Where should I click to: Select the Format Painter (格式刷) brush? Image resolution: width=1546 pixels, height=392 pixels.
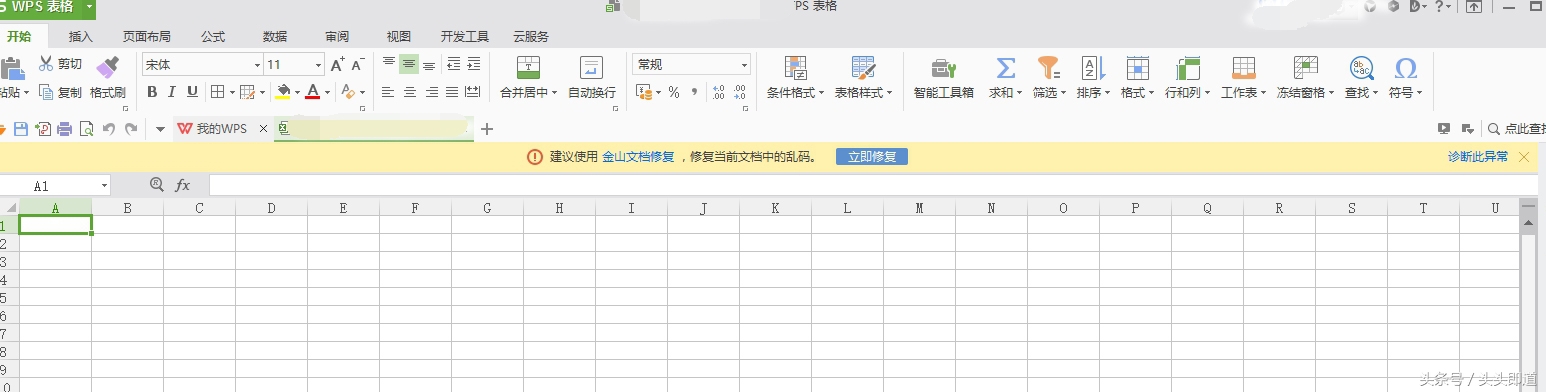point(108,67)
